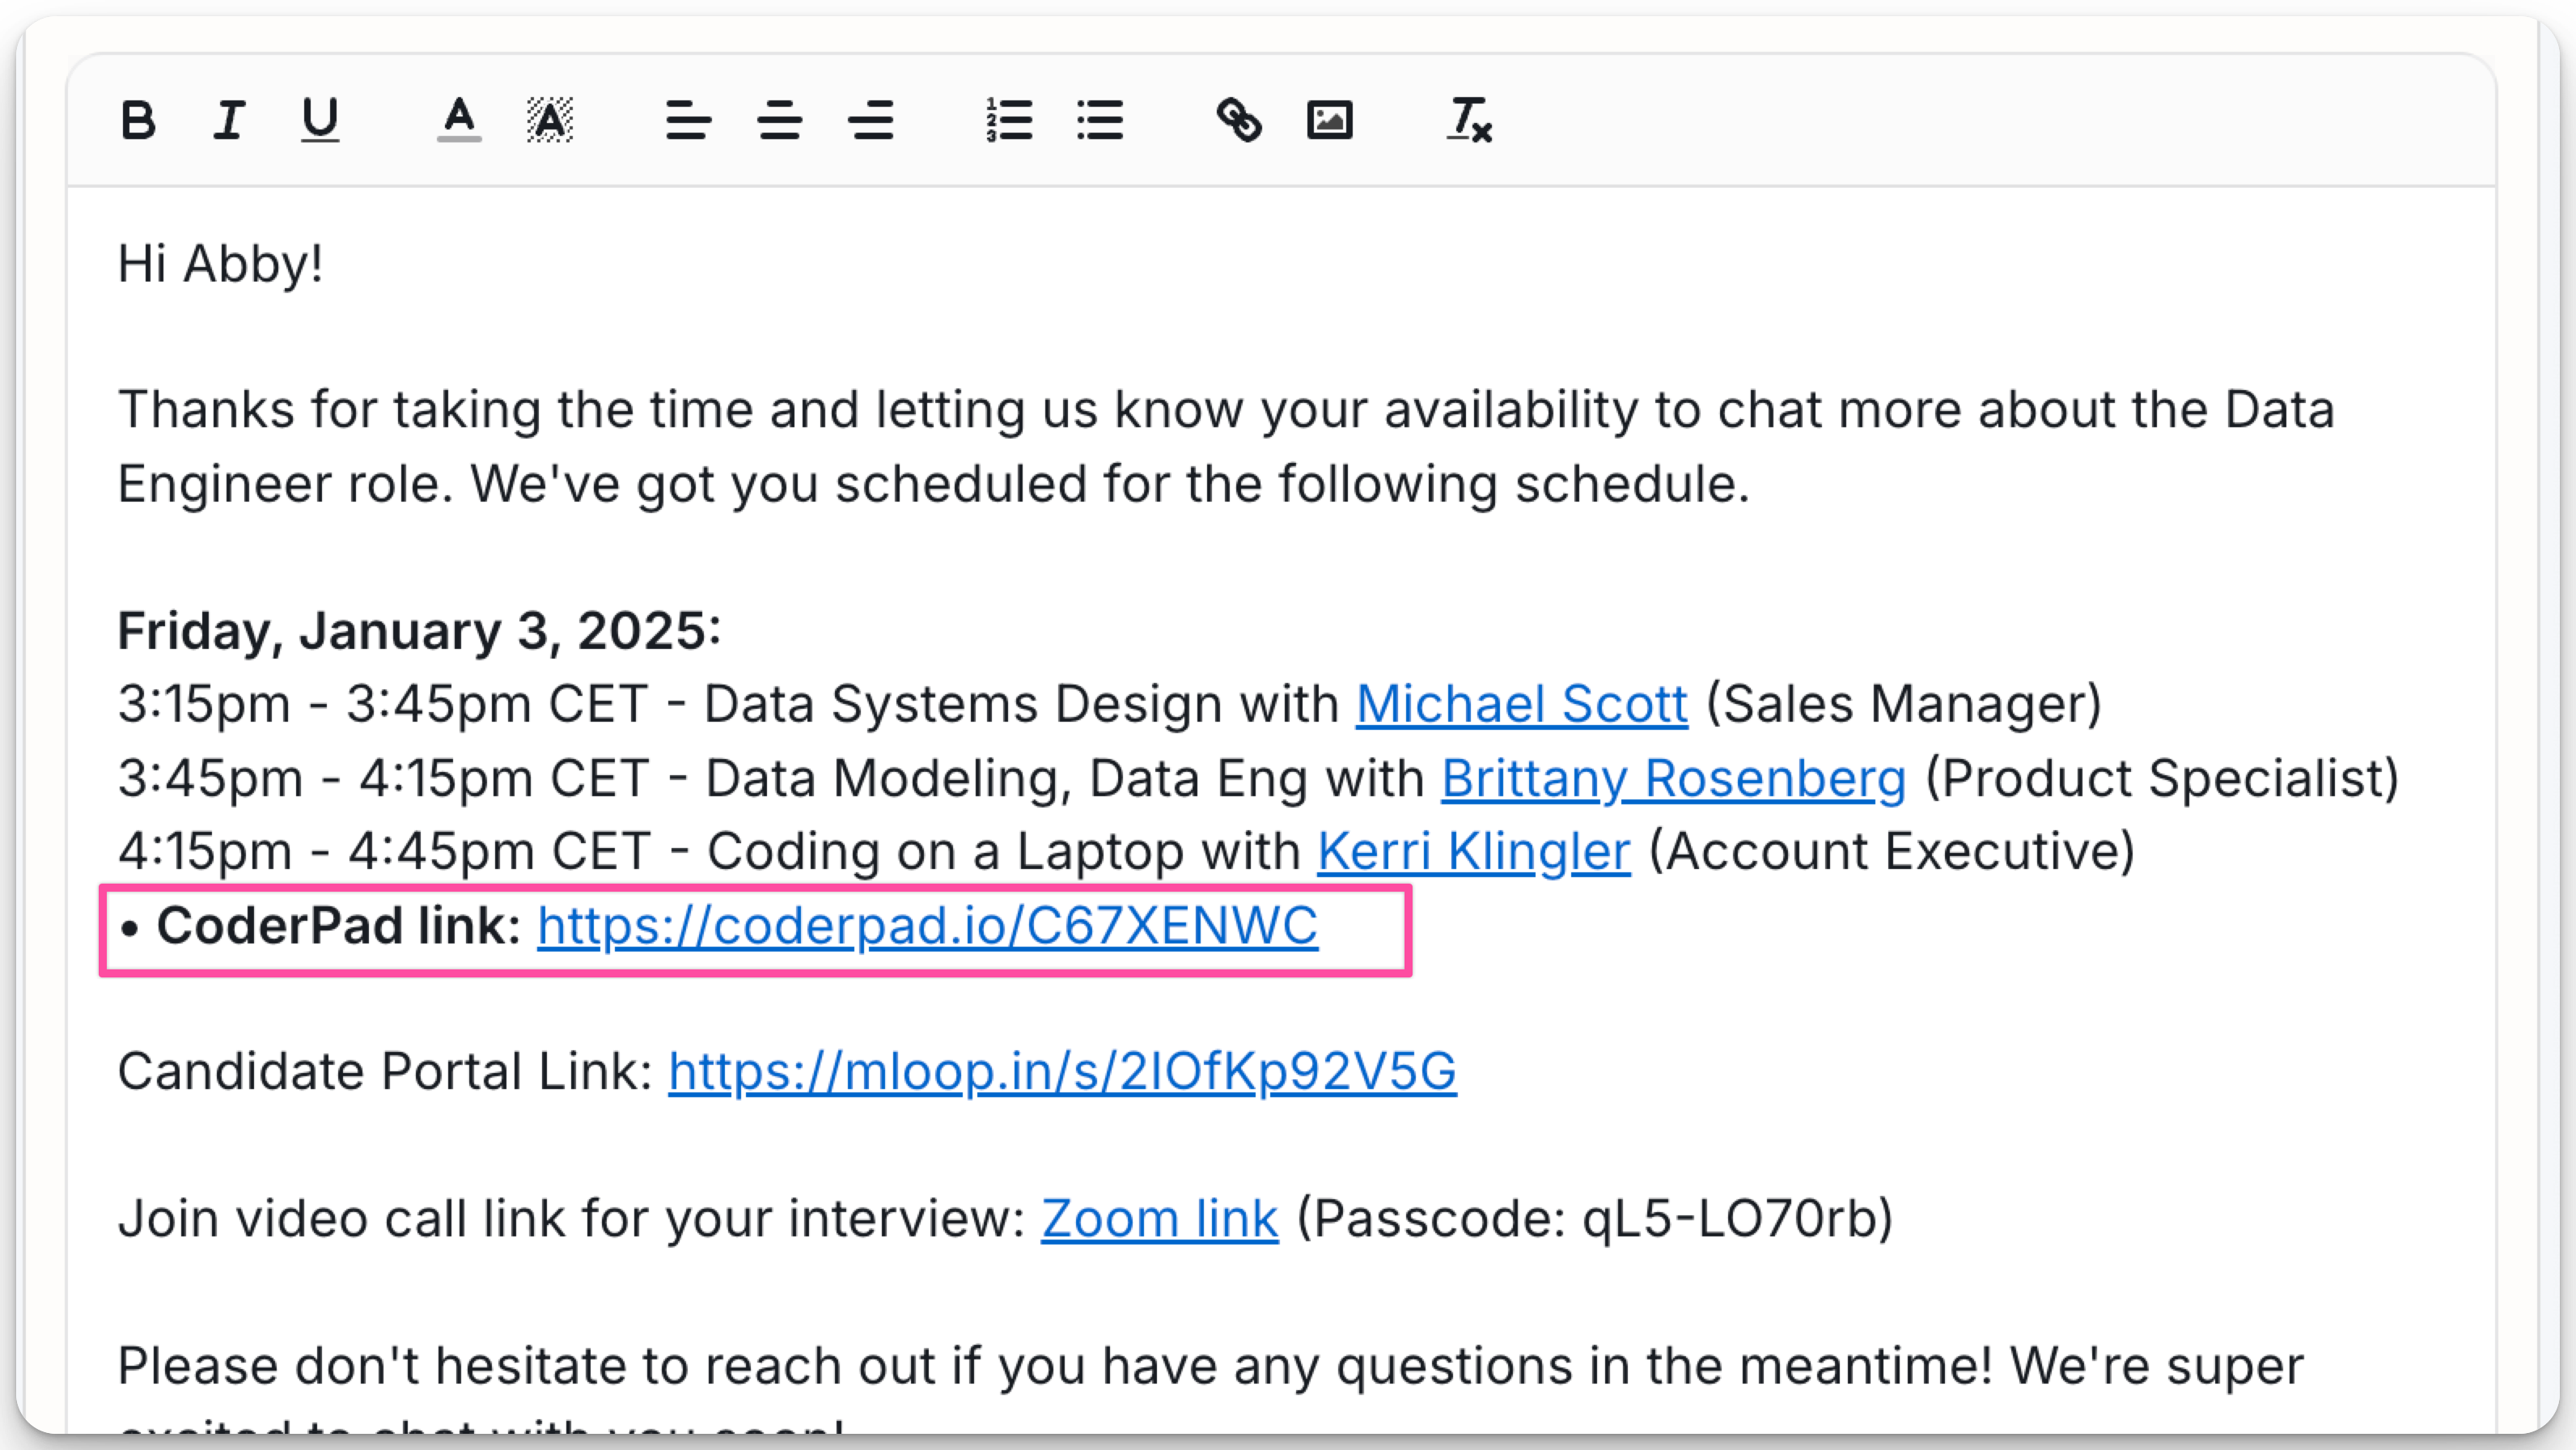
Task: Align text to the right
Action: pyautogui.click(x=870, y=121)
